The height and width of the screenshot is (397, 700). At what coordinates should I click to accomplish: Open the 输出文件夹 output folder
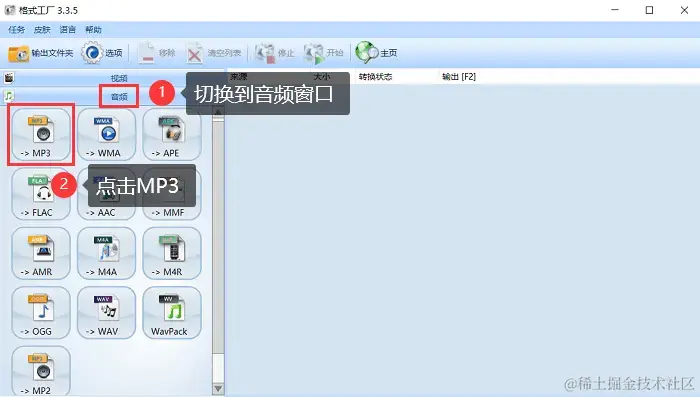(x=41, y=53)
